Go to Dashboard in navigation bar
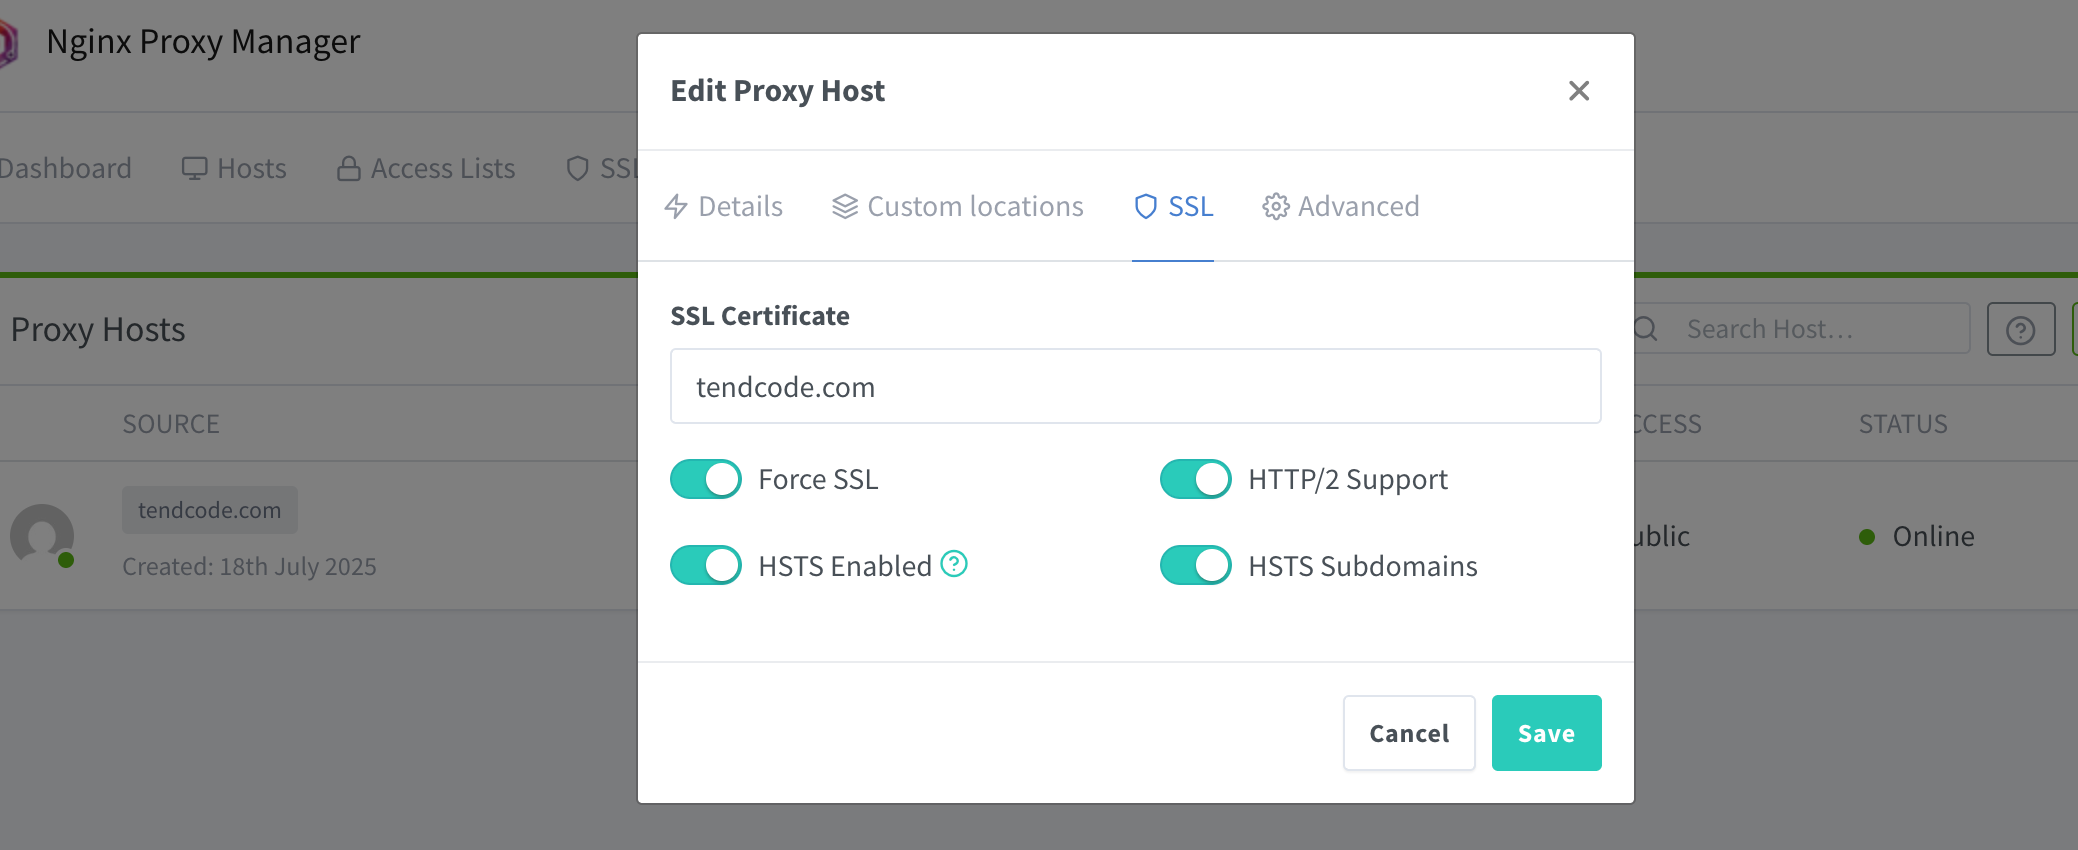The height and width of the screenshot is (850, 2078). (x=65, y=168)
